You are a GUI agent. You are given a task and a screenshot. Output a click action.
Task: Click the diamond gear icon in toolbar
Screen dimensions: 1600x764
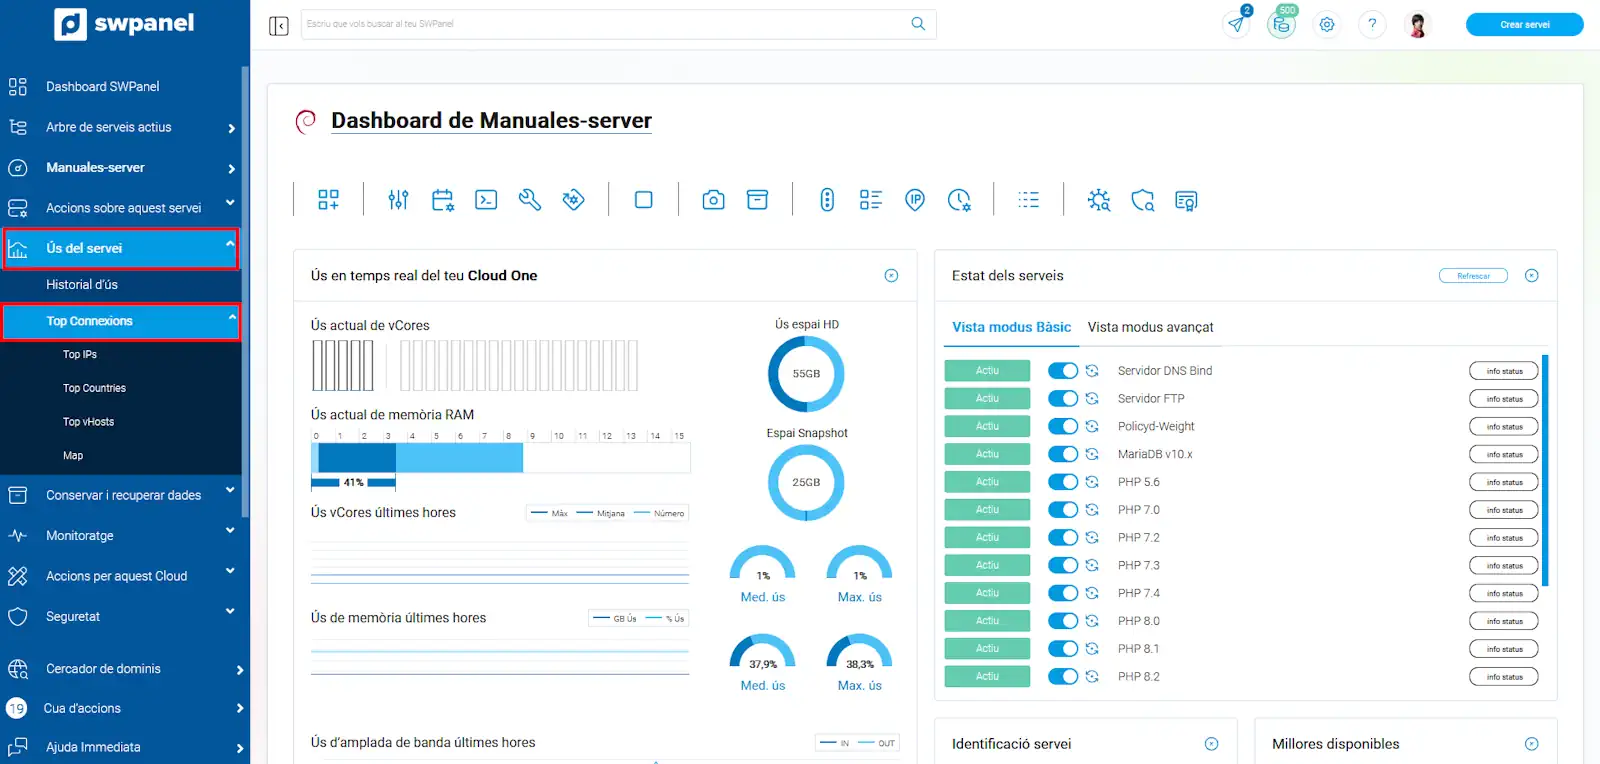pos(573,200)
